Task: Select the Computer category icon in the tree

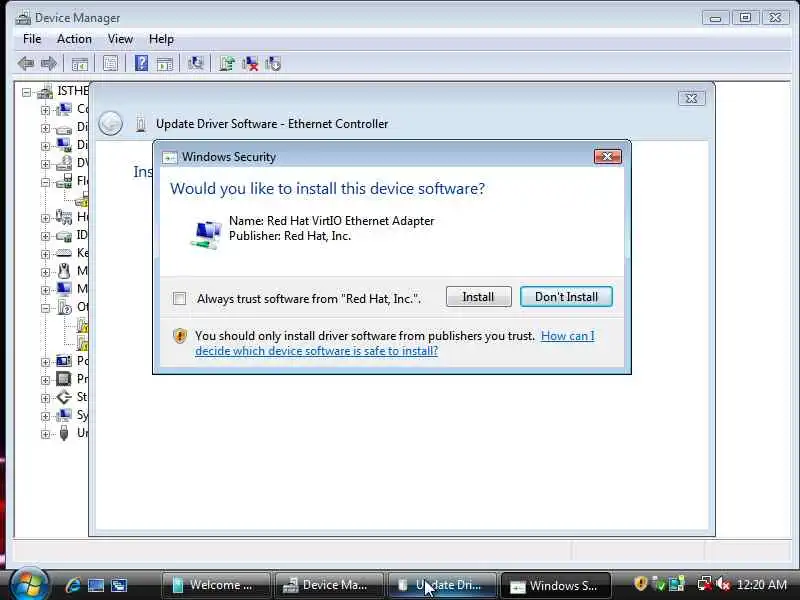Action: (x=64, y=109)
